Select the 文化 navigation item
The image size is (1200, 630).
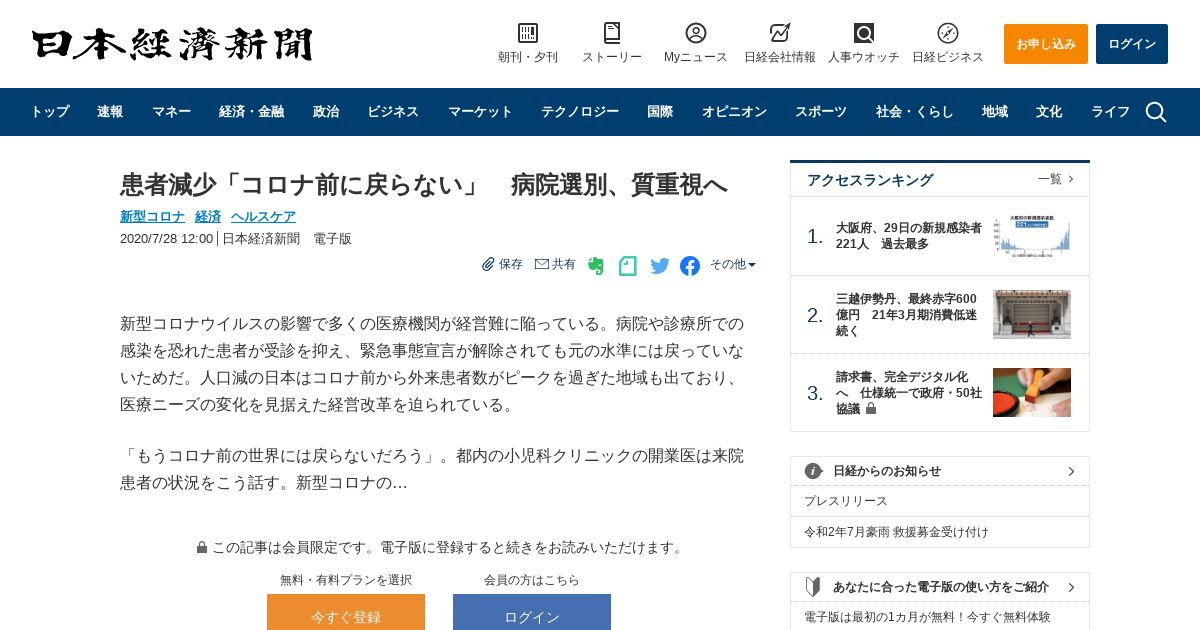tap(1049, 112)
